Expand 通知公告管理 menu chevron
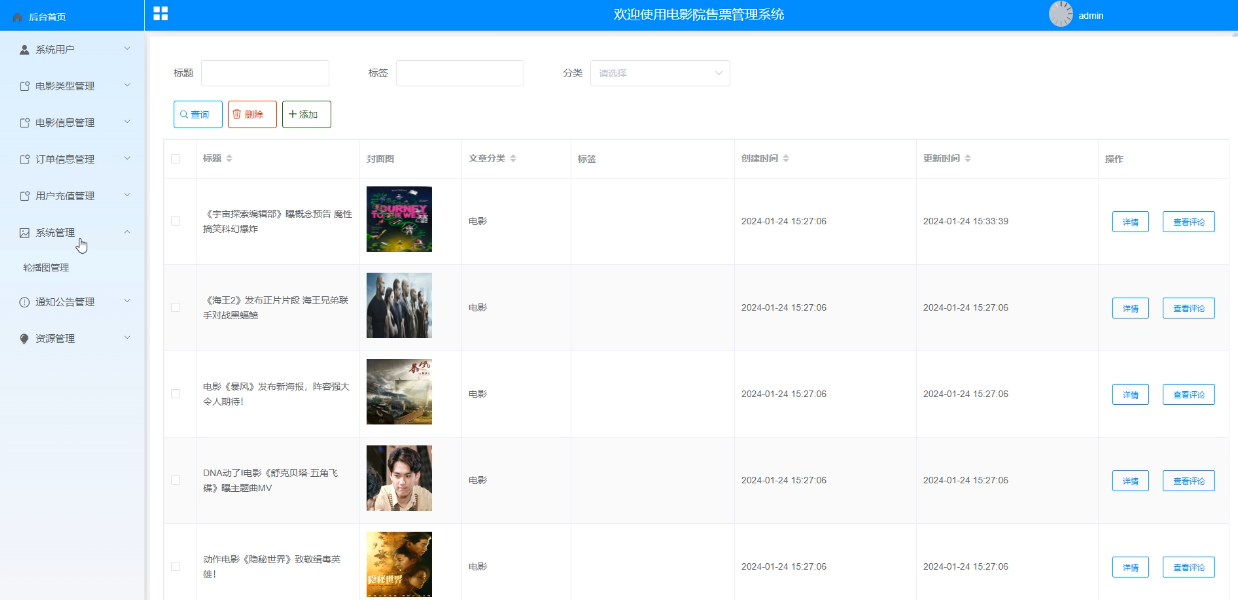Viewport: 1238px width, 600px height. pyautogui.click(x=127, y=301)
